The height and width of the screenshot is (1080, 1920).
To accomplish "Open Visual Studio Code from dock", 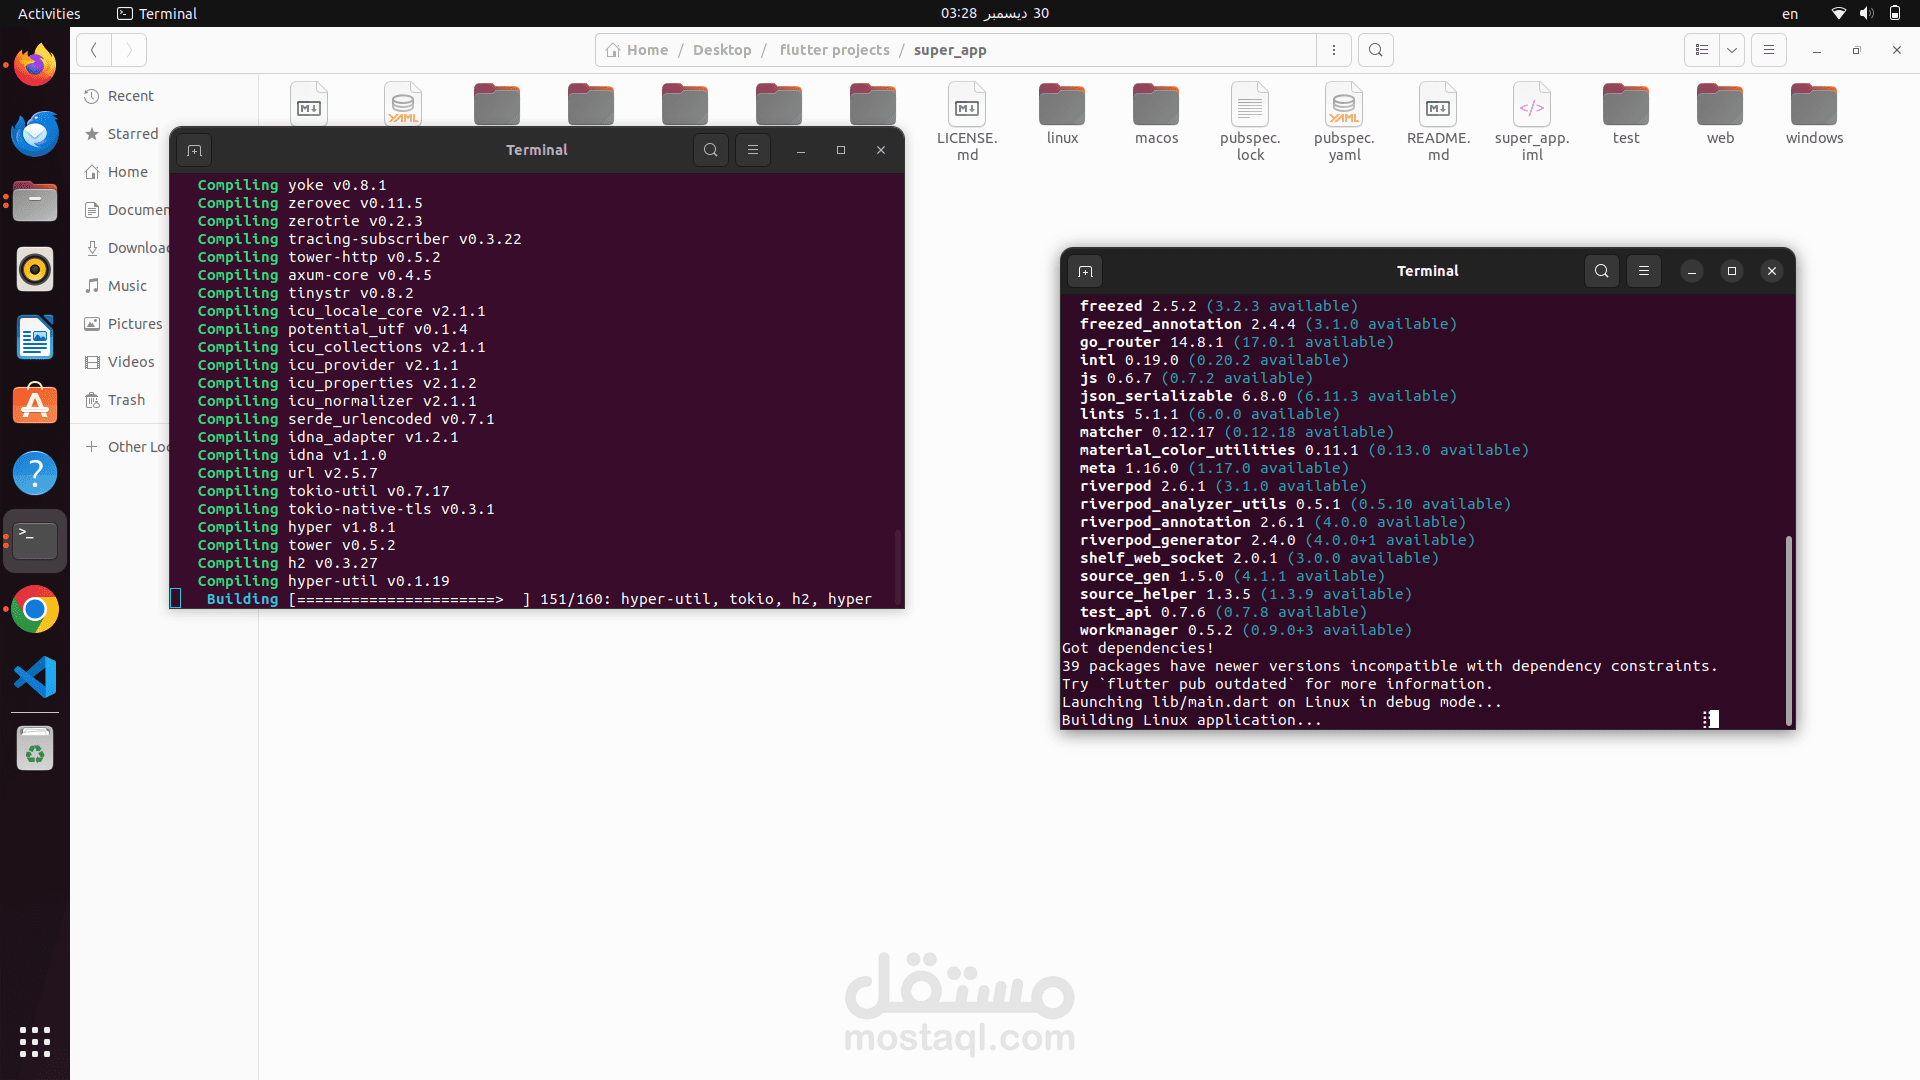I will point(35,677).
